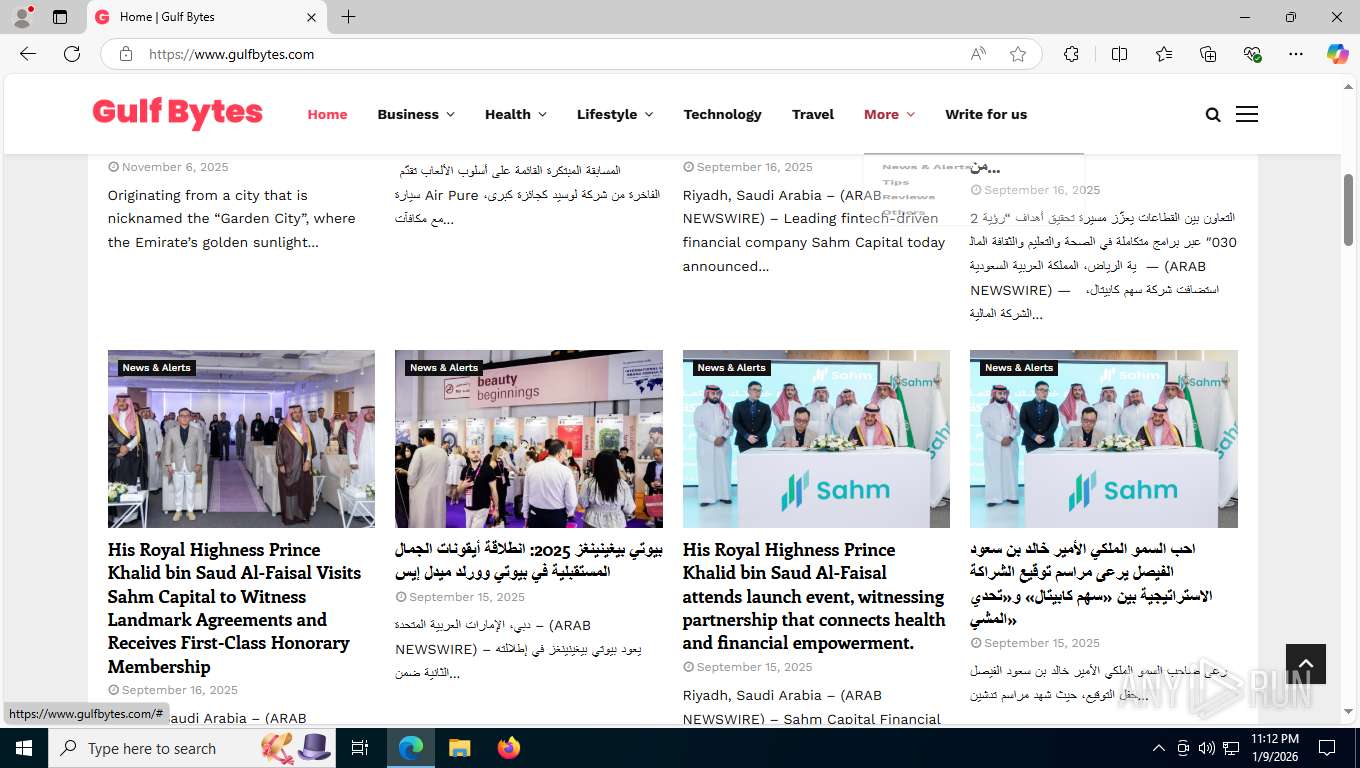Open the Arabic article title about 'سهم كابيتال'
Viewport: 1360px width, 768px height.
[1091, 584]
